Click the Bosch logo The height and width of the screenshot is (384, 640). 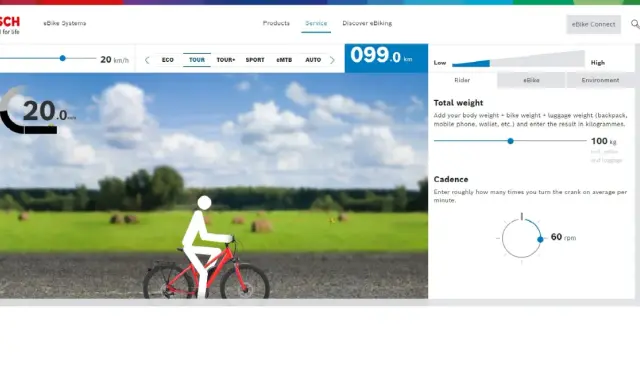point(9,25)
